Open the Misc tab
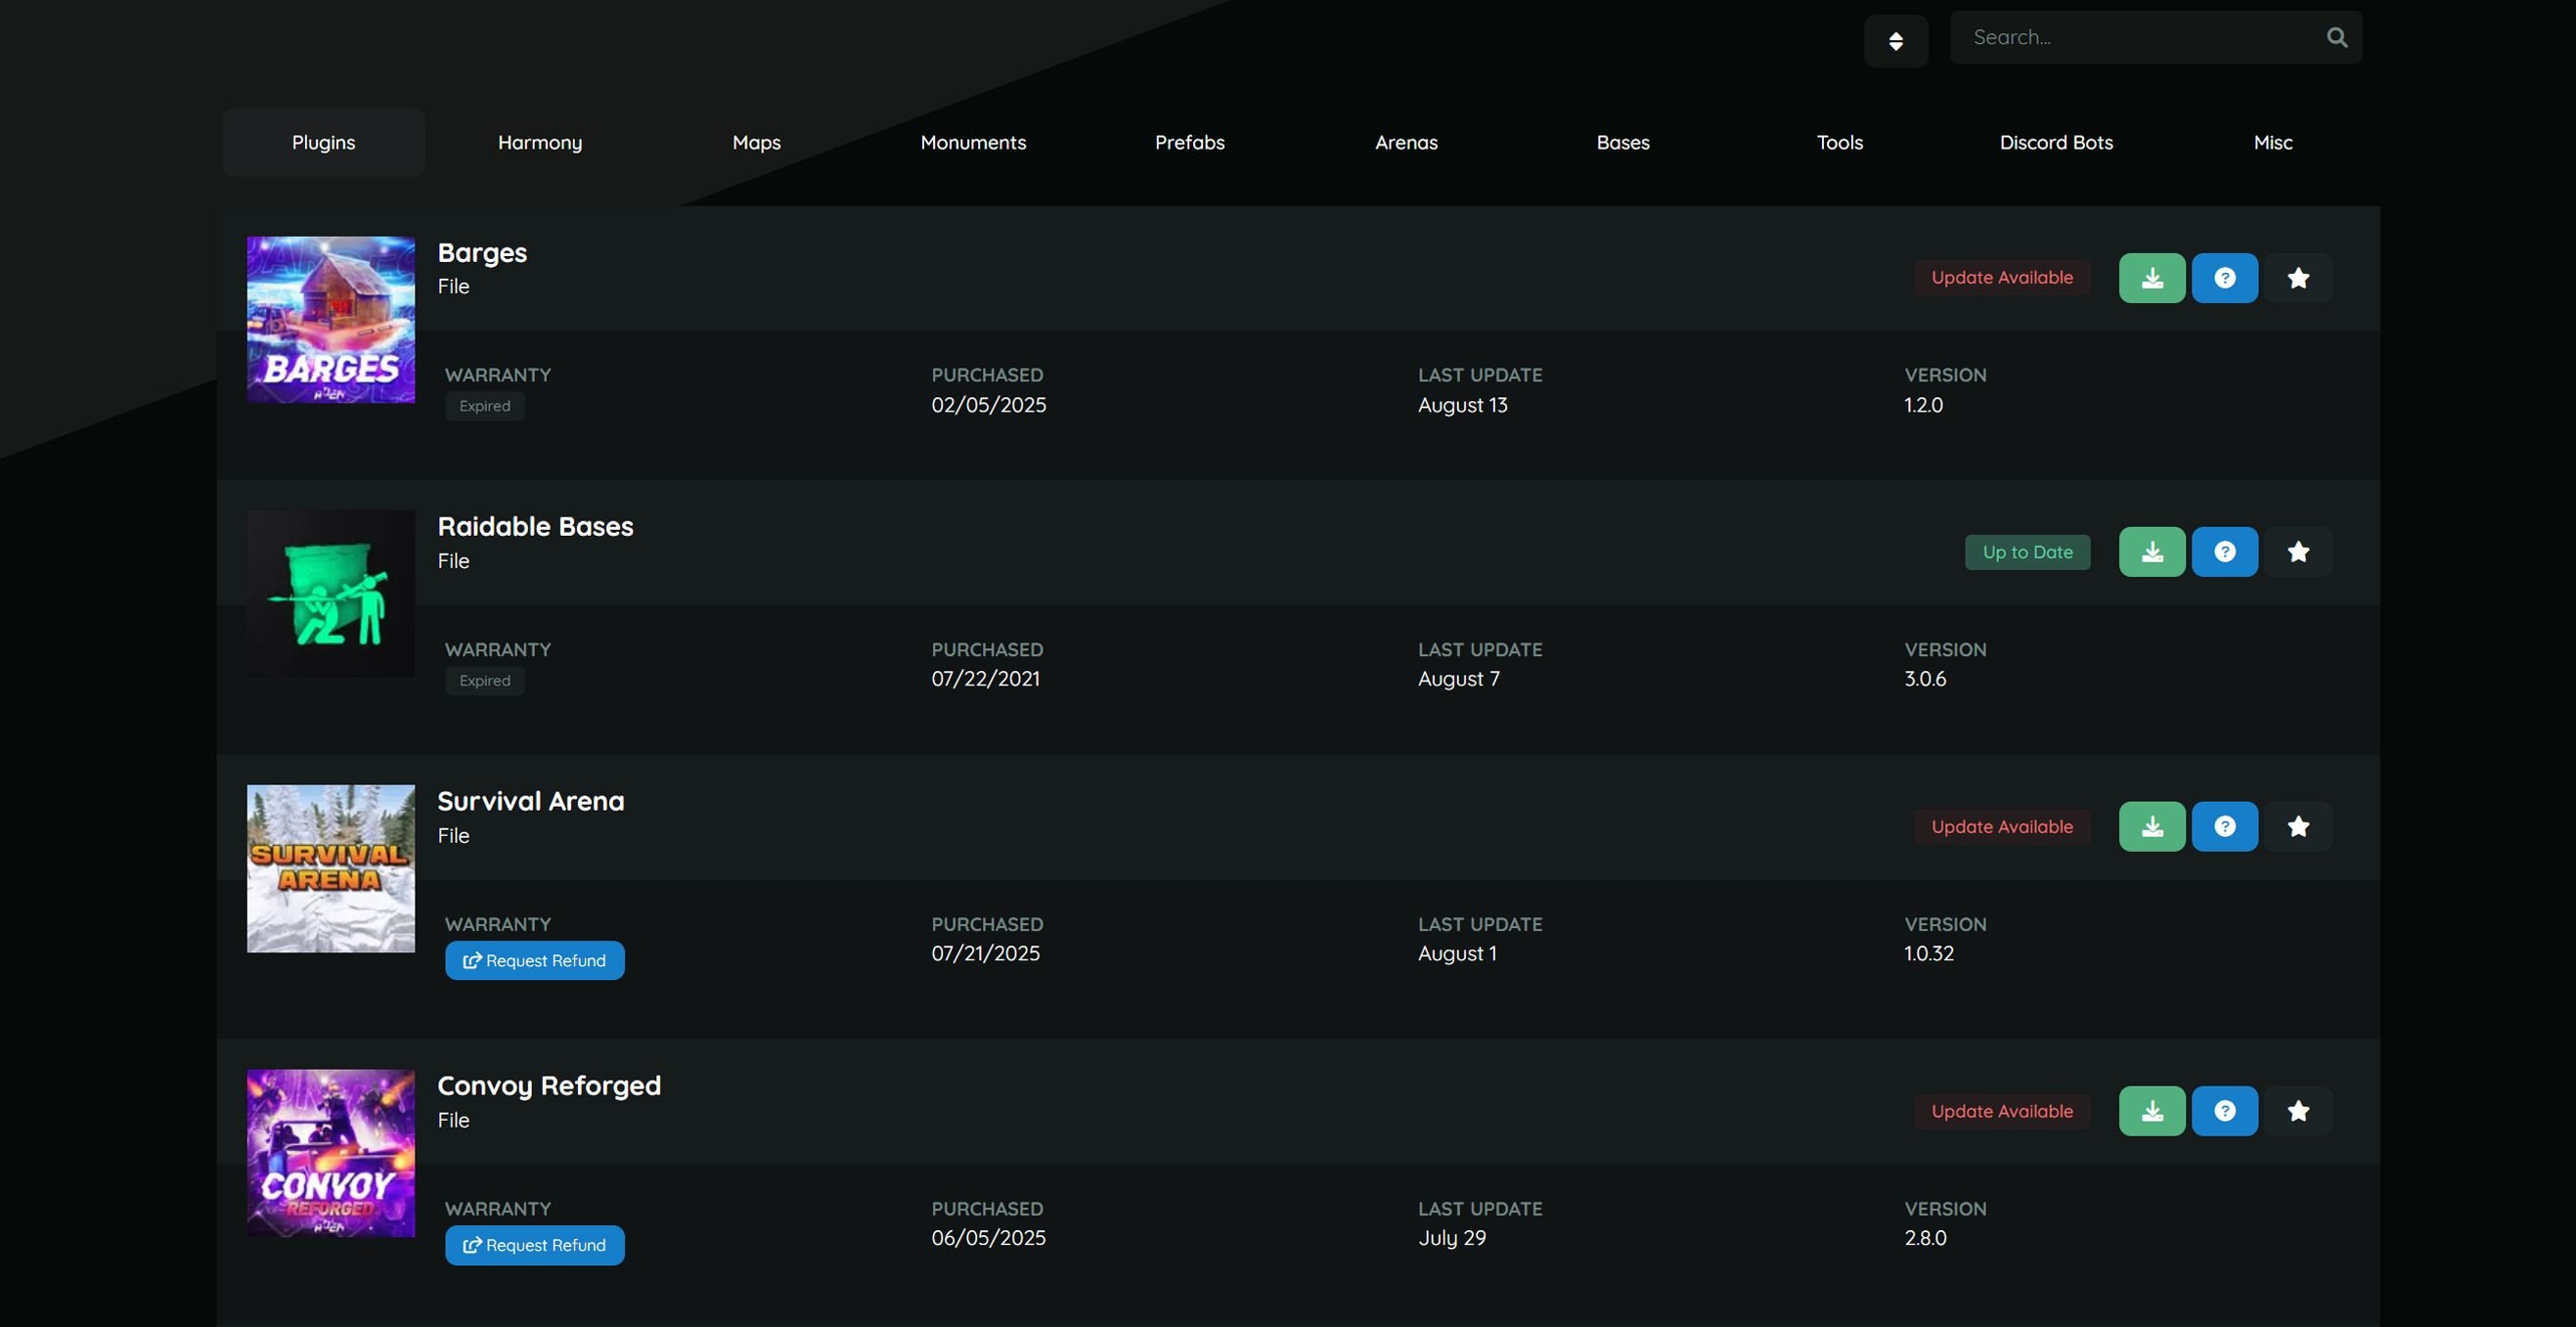This screenshot has height=1327, width=2576. 2273,143
